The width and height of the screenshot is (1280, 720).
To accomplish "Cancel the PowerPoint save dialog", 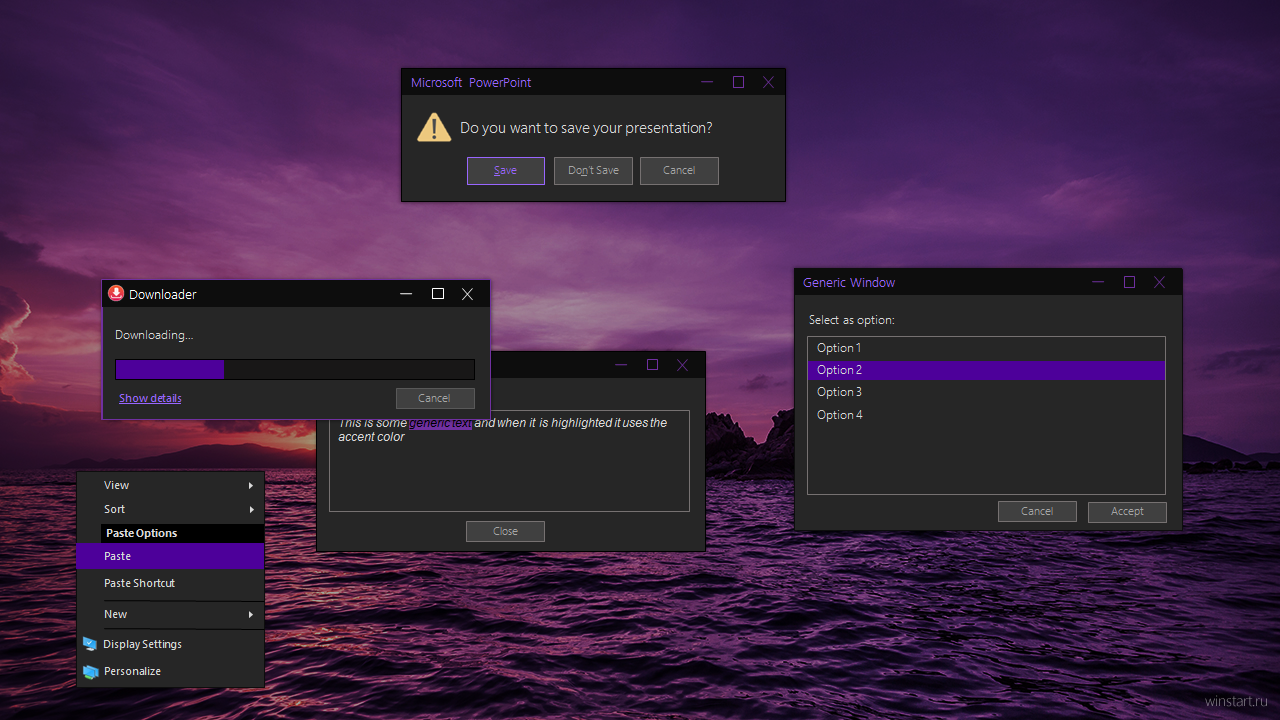I will point(679,170).
